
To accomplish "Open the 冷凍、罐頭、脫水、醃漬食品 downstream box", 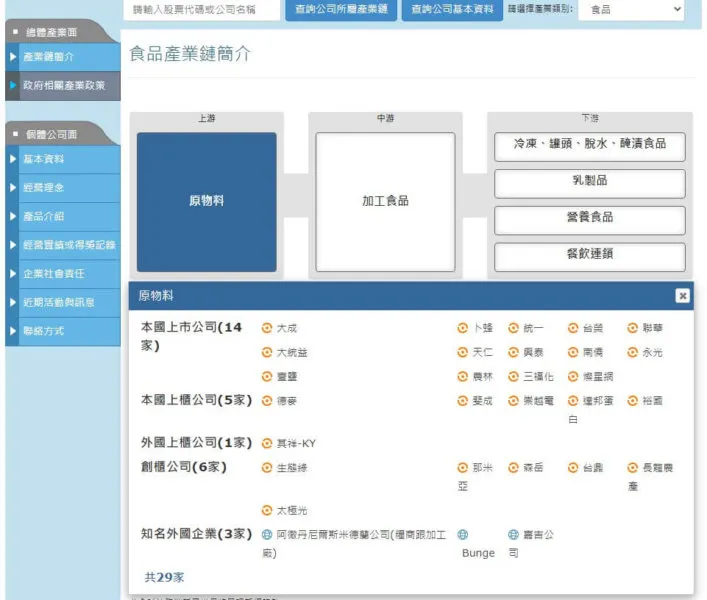I will click(589, 147).
